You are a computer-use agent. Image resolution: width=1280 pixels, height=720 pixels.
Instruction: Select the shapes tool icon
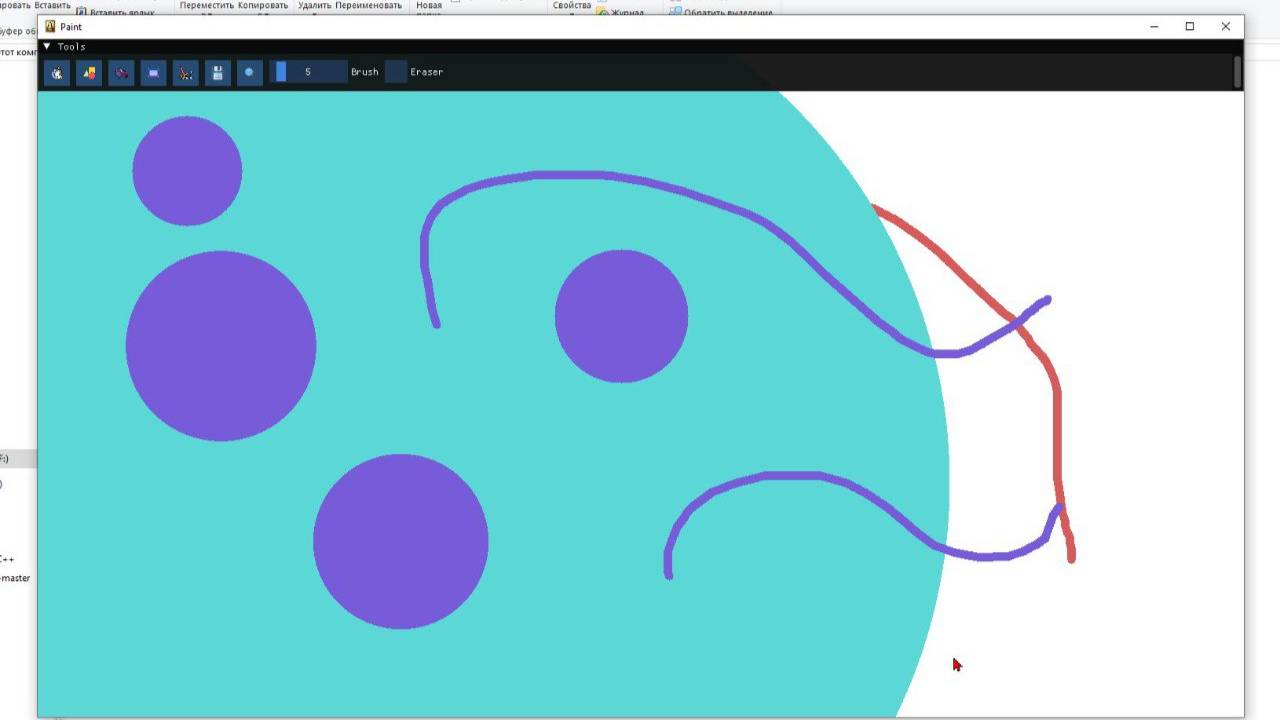(x=89, y=72)
